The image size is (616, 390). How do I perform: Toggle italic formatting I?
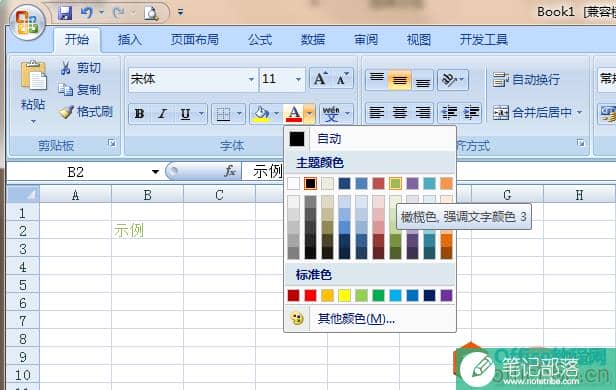162,114
